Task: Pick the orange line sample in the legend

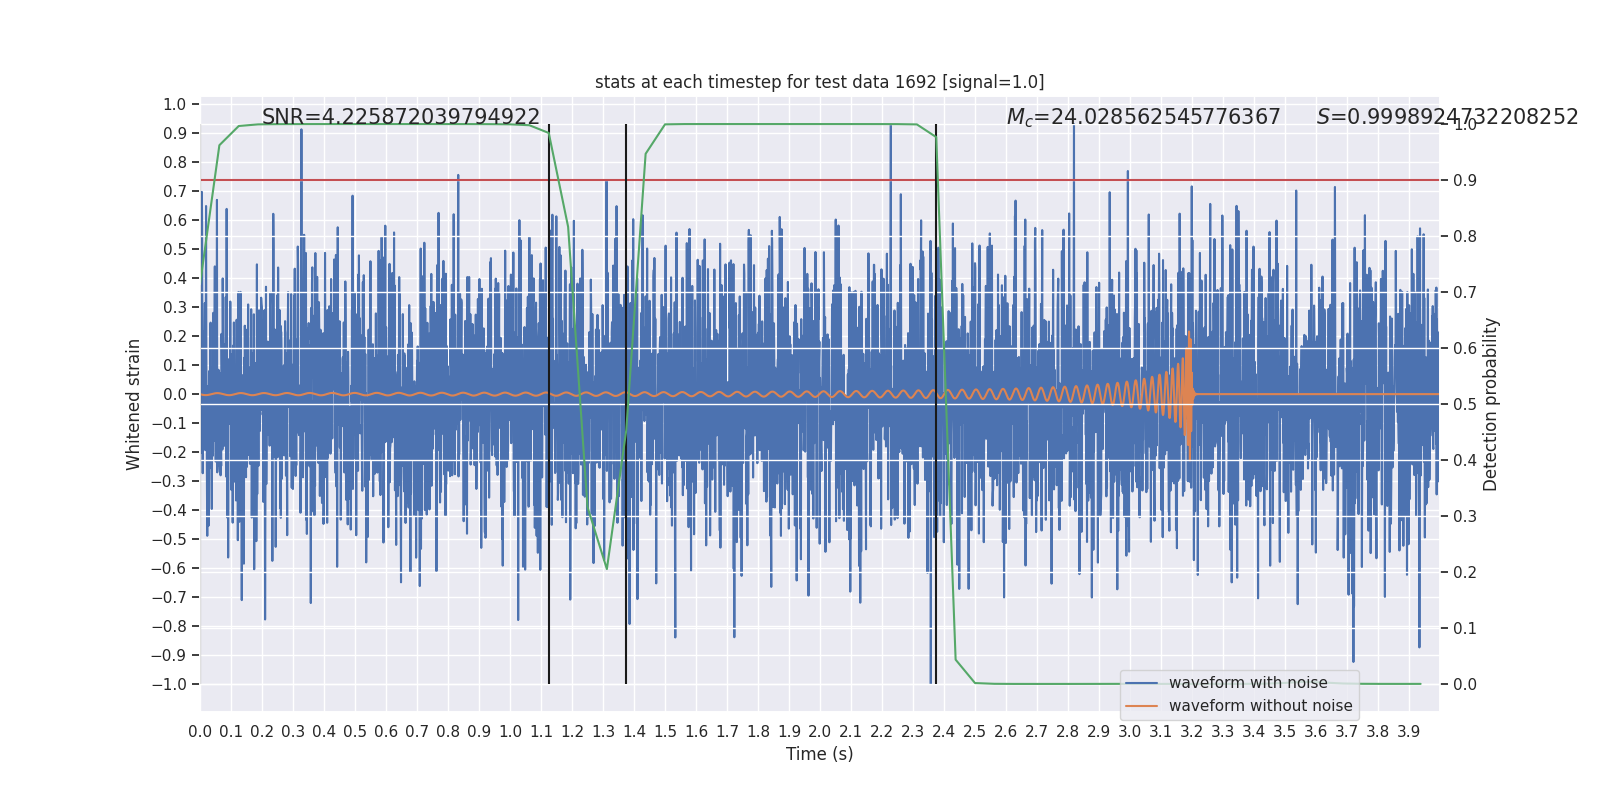Action: coord(1141,706)
